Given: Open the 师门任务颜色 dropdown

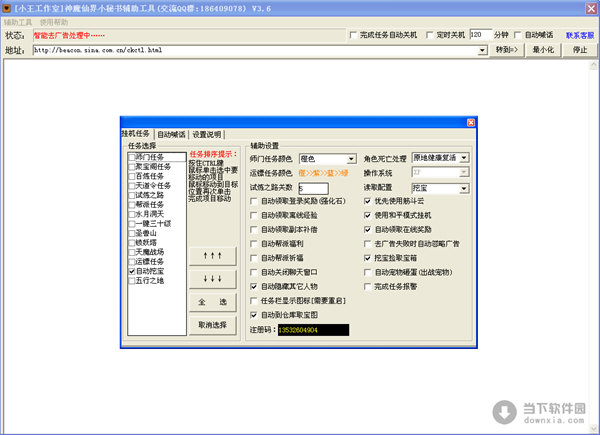Looking at the screenshot, I should pos(351,158).
